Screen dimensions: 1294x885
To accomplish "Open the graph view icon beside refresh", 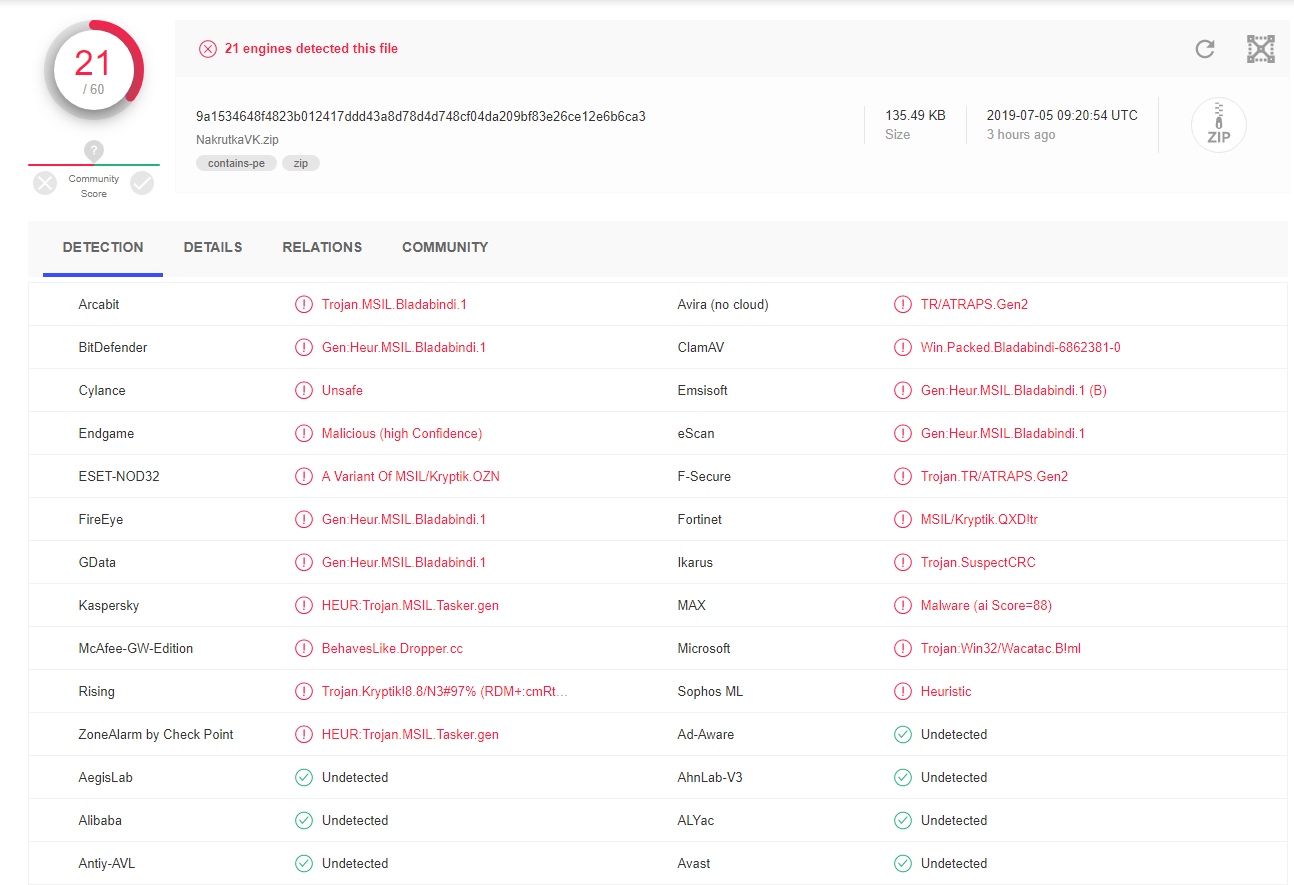I will tap(1261, 49).
